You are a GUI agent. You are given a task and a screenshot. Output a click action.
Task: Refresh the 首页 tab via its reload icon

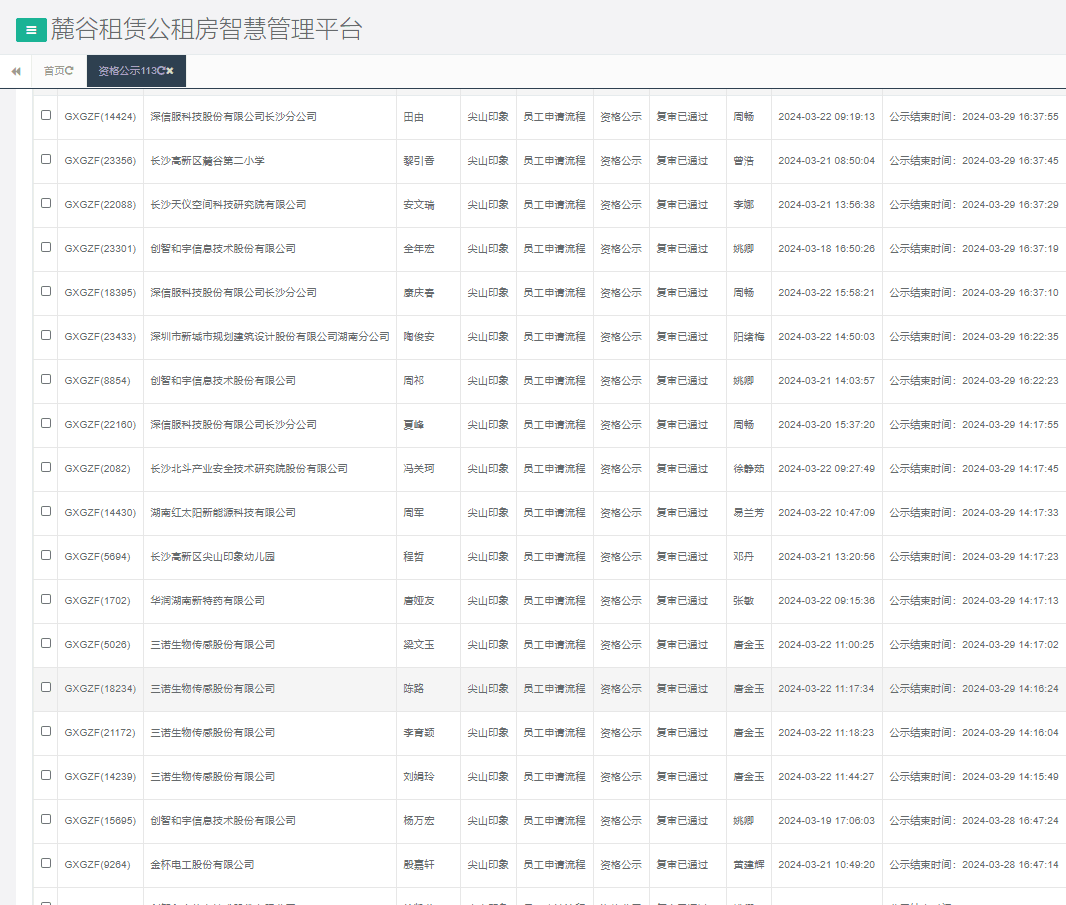[69, 71]
